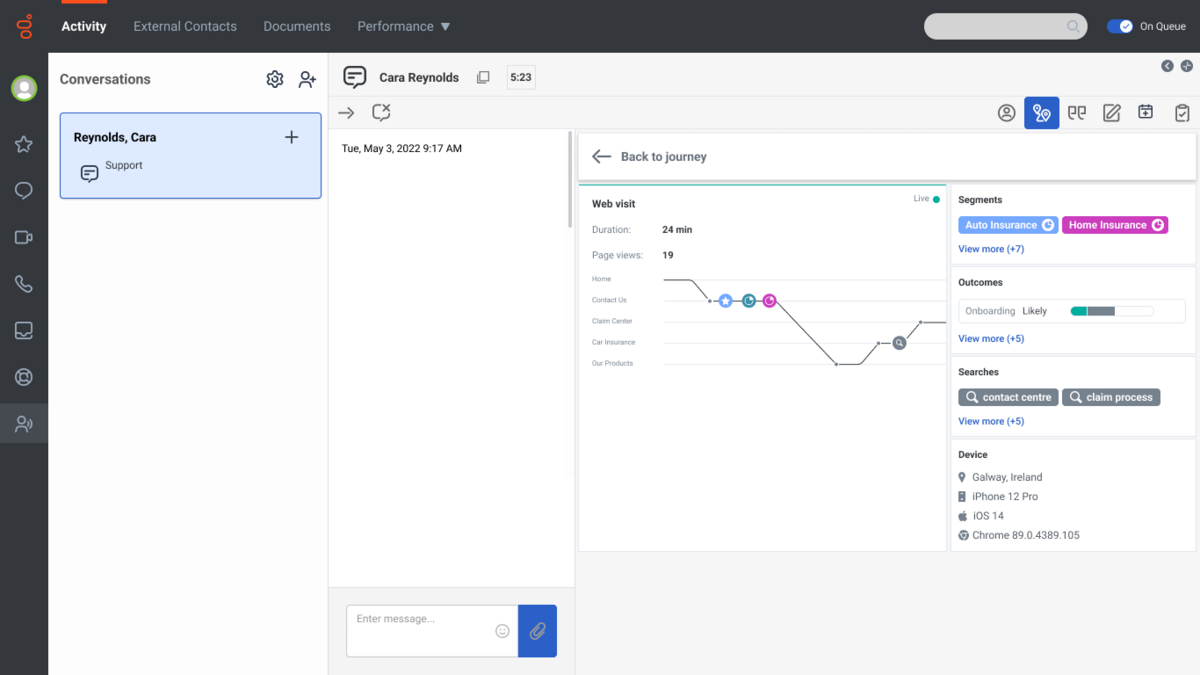Click top search input box
The height and width of the screenshot is (675, 1200).
tap(1006, 26)
